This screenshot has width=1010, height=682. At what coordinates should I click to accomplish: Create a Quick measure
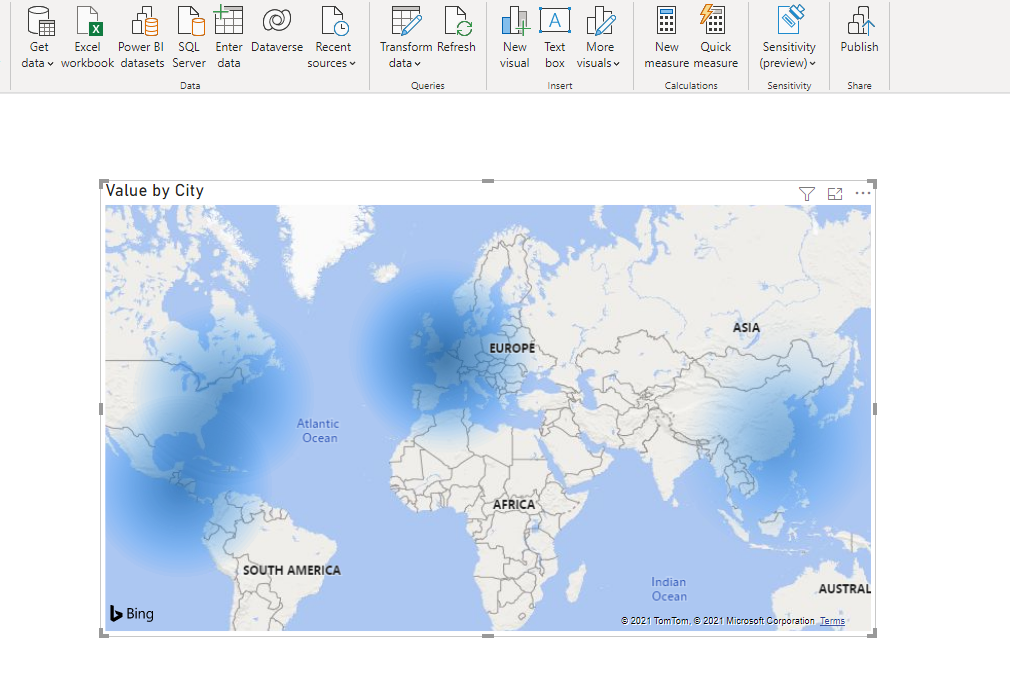coord(716,37)
